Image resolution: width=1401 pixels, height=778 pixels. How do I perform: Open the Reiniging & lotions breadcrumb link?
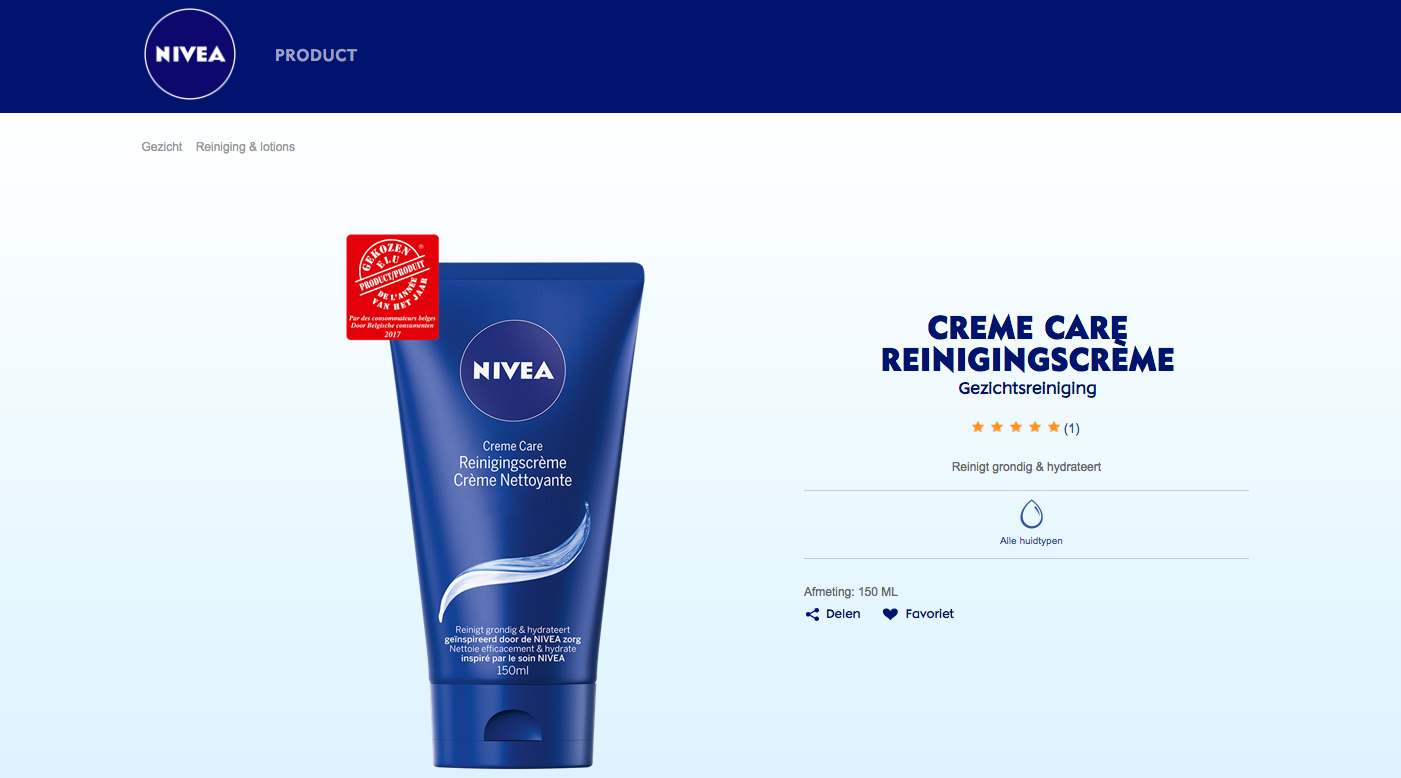pyautogui.click(x=245, y=147)
